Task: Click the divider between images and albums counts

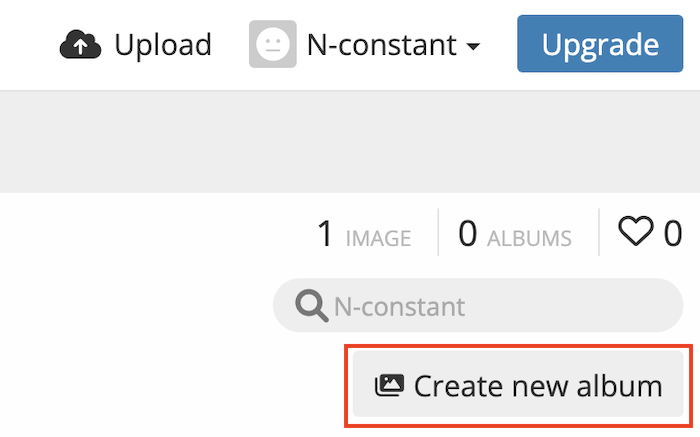Action: pos(437,233)
